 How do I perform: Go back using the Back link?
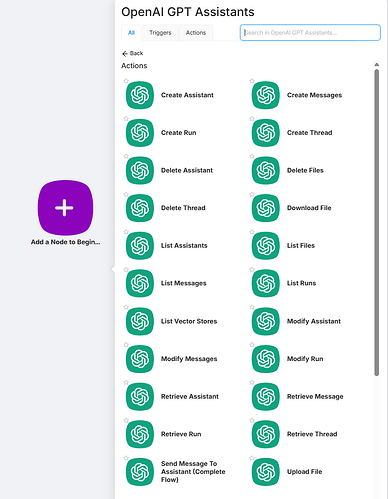click(133, 53)
